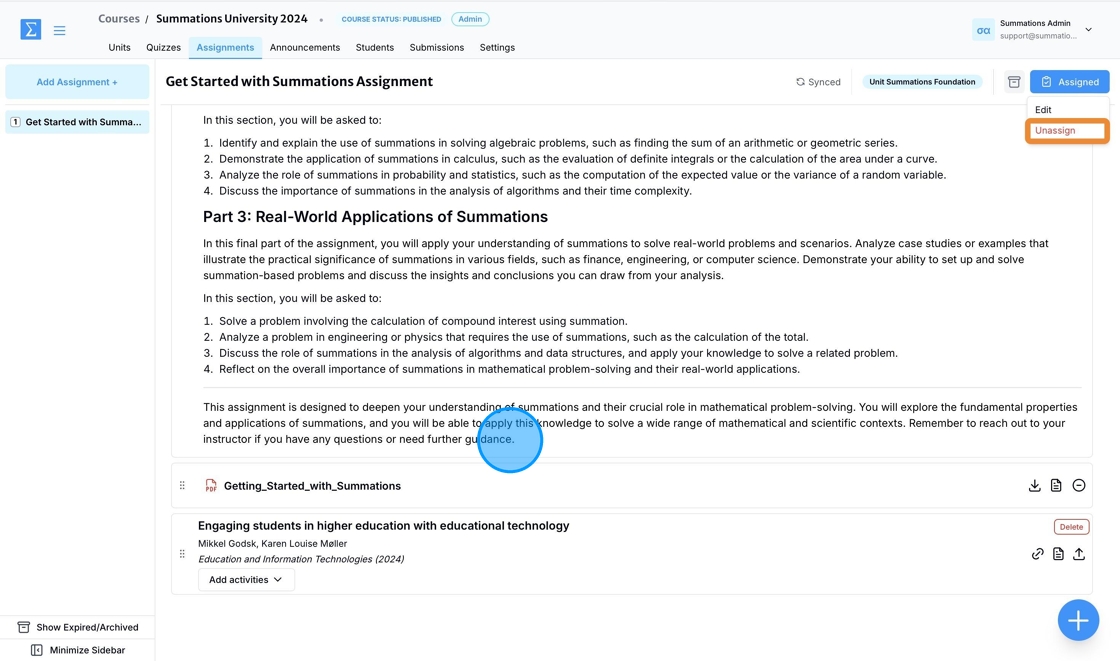
Task: Click the Course Status: Published label
Action: [391, 19]
